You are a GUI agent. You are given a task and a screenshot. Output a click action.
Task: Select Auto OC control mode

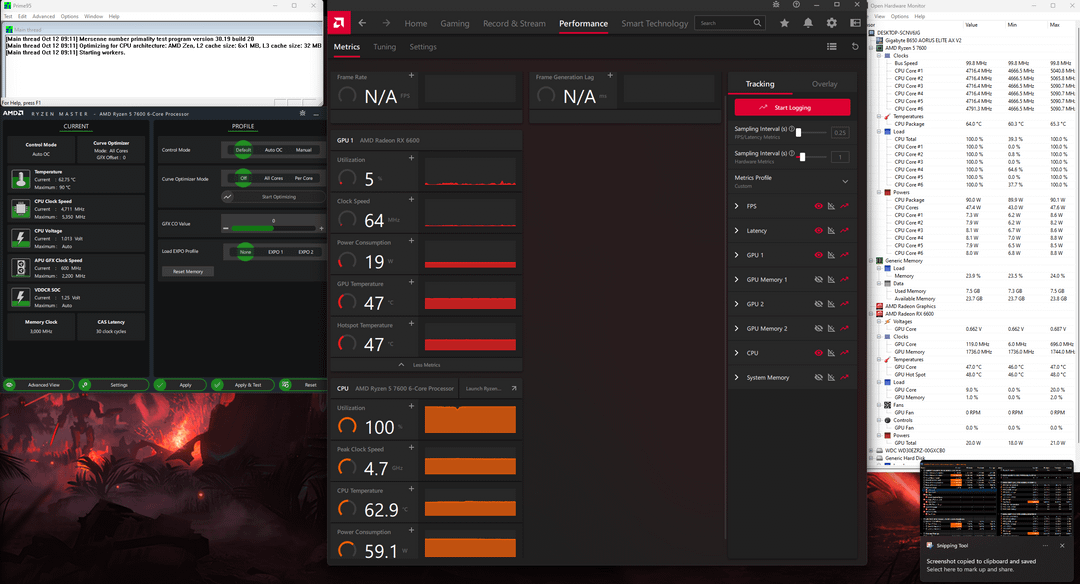(273, 149)
